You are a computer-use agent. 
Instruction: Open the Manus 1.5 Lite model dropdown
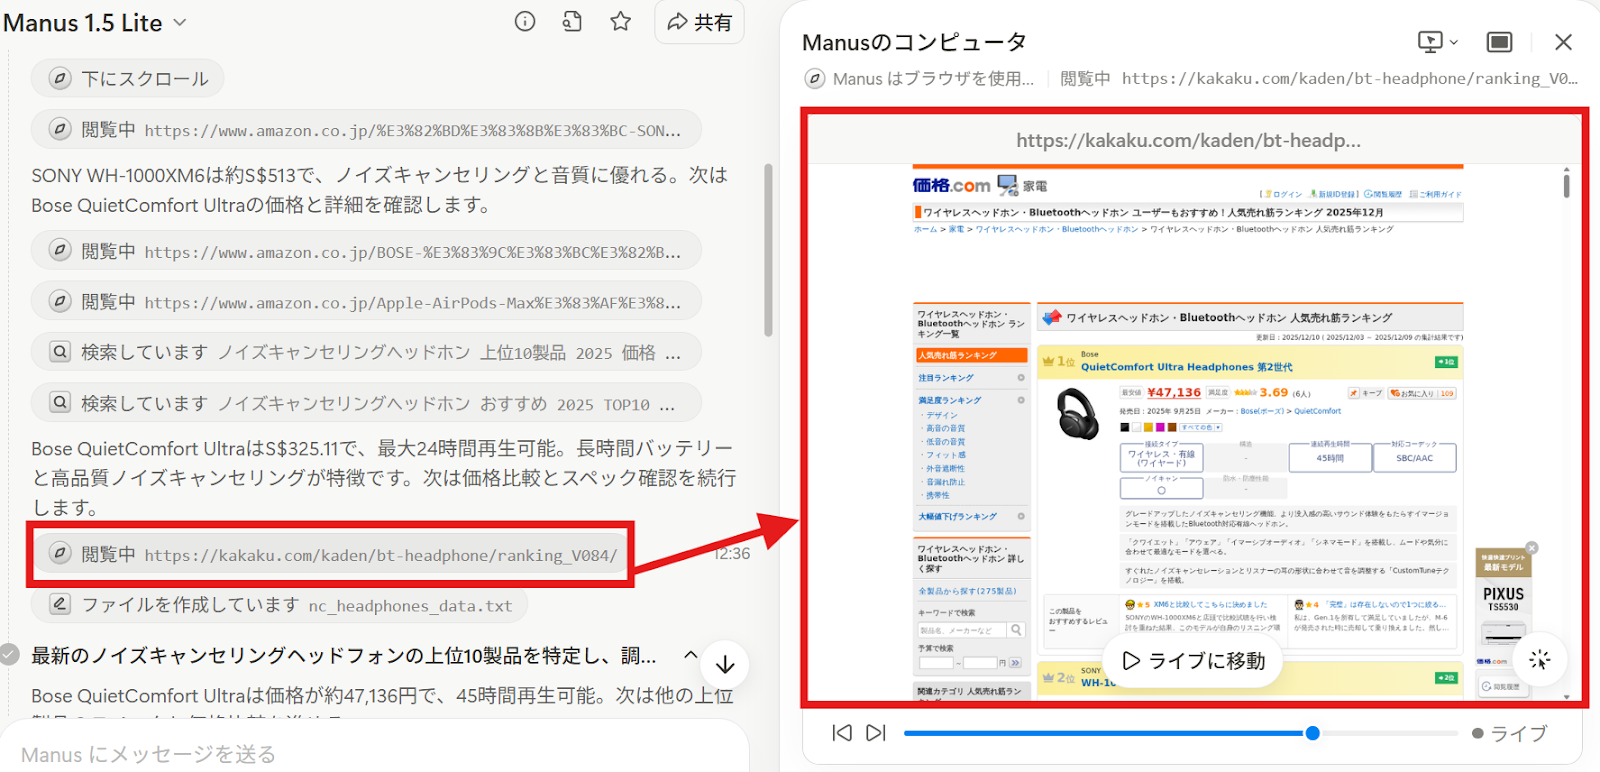95,23
